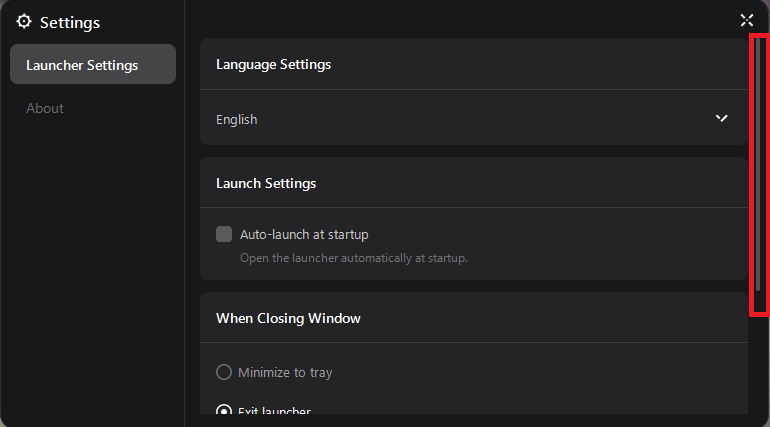770x427 pixels.
Task: Choose the Exit launcher radio button
Action: tap(224, 410)
